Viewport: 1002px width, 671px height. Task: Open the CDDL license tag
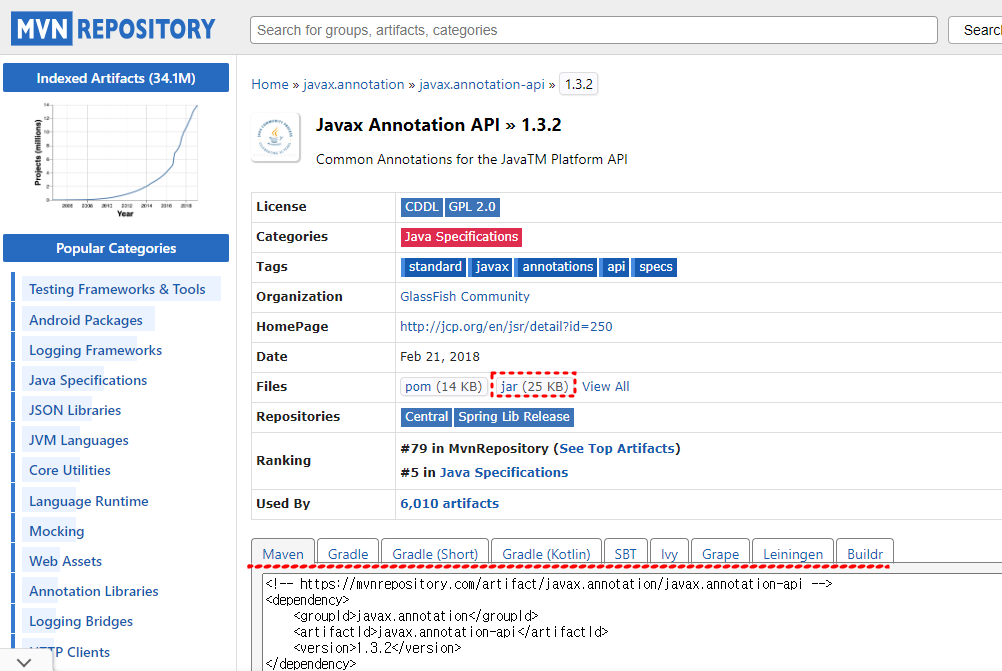(422, 207)
